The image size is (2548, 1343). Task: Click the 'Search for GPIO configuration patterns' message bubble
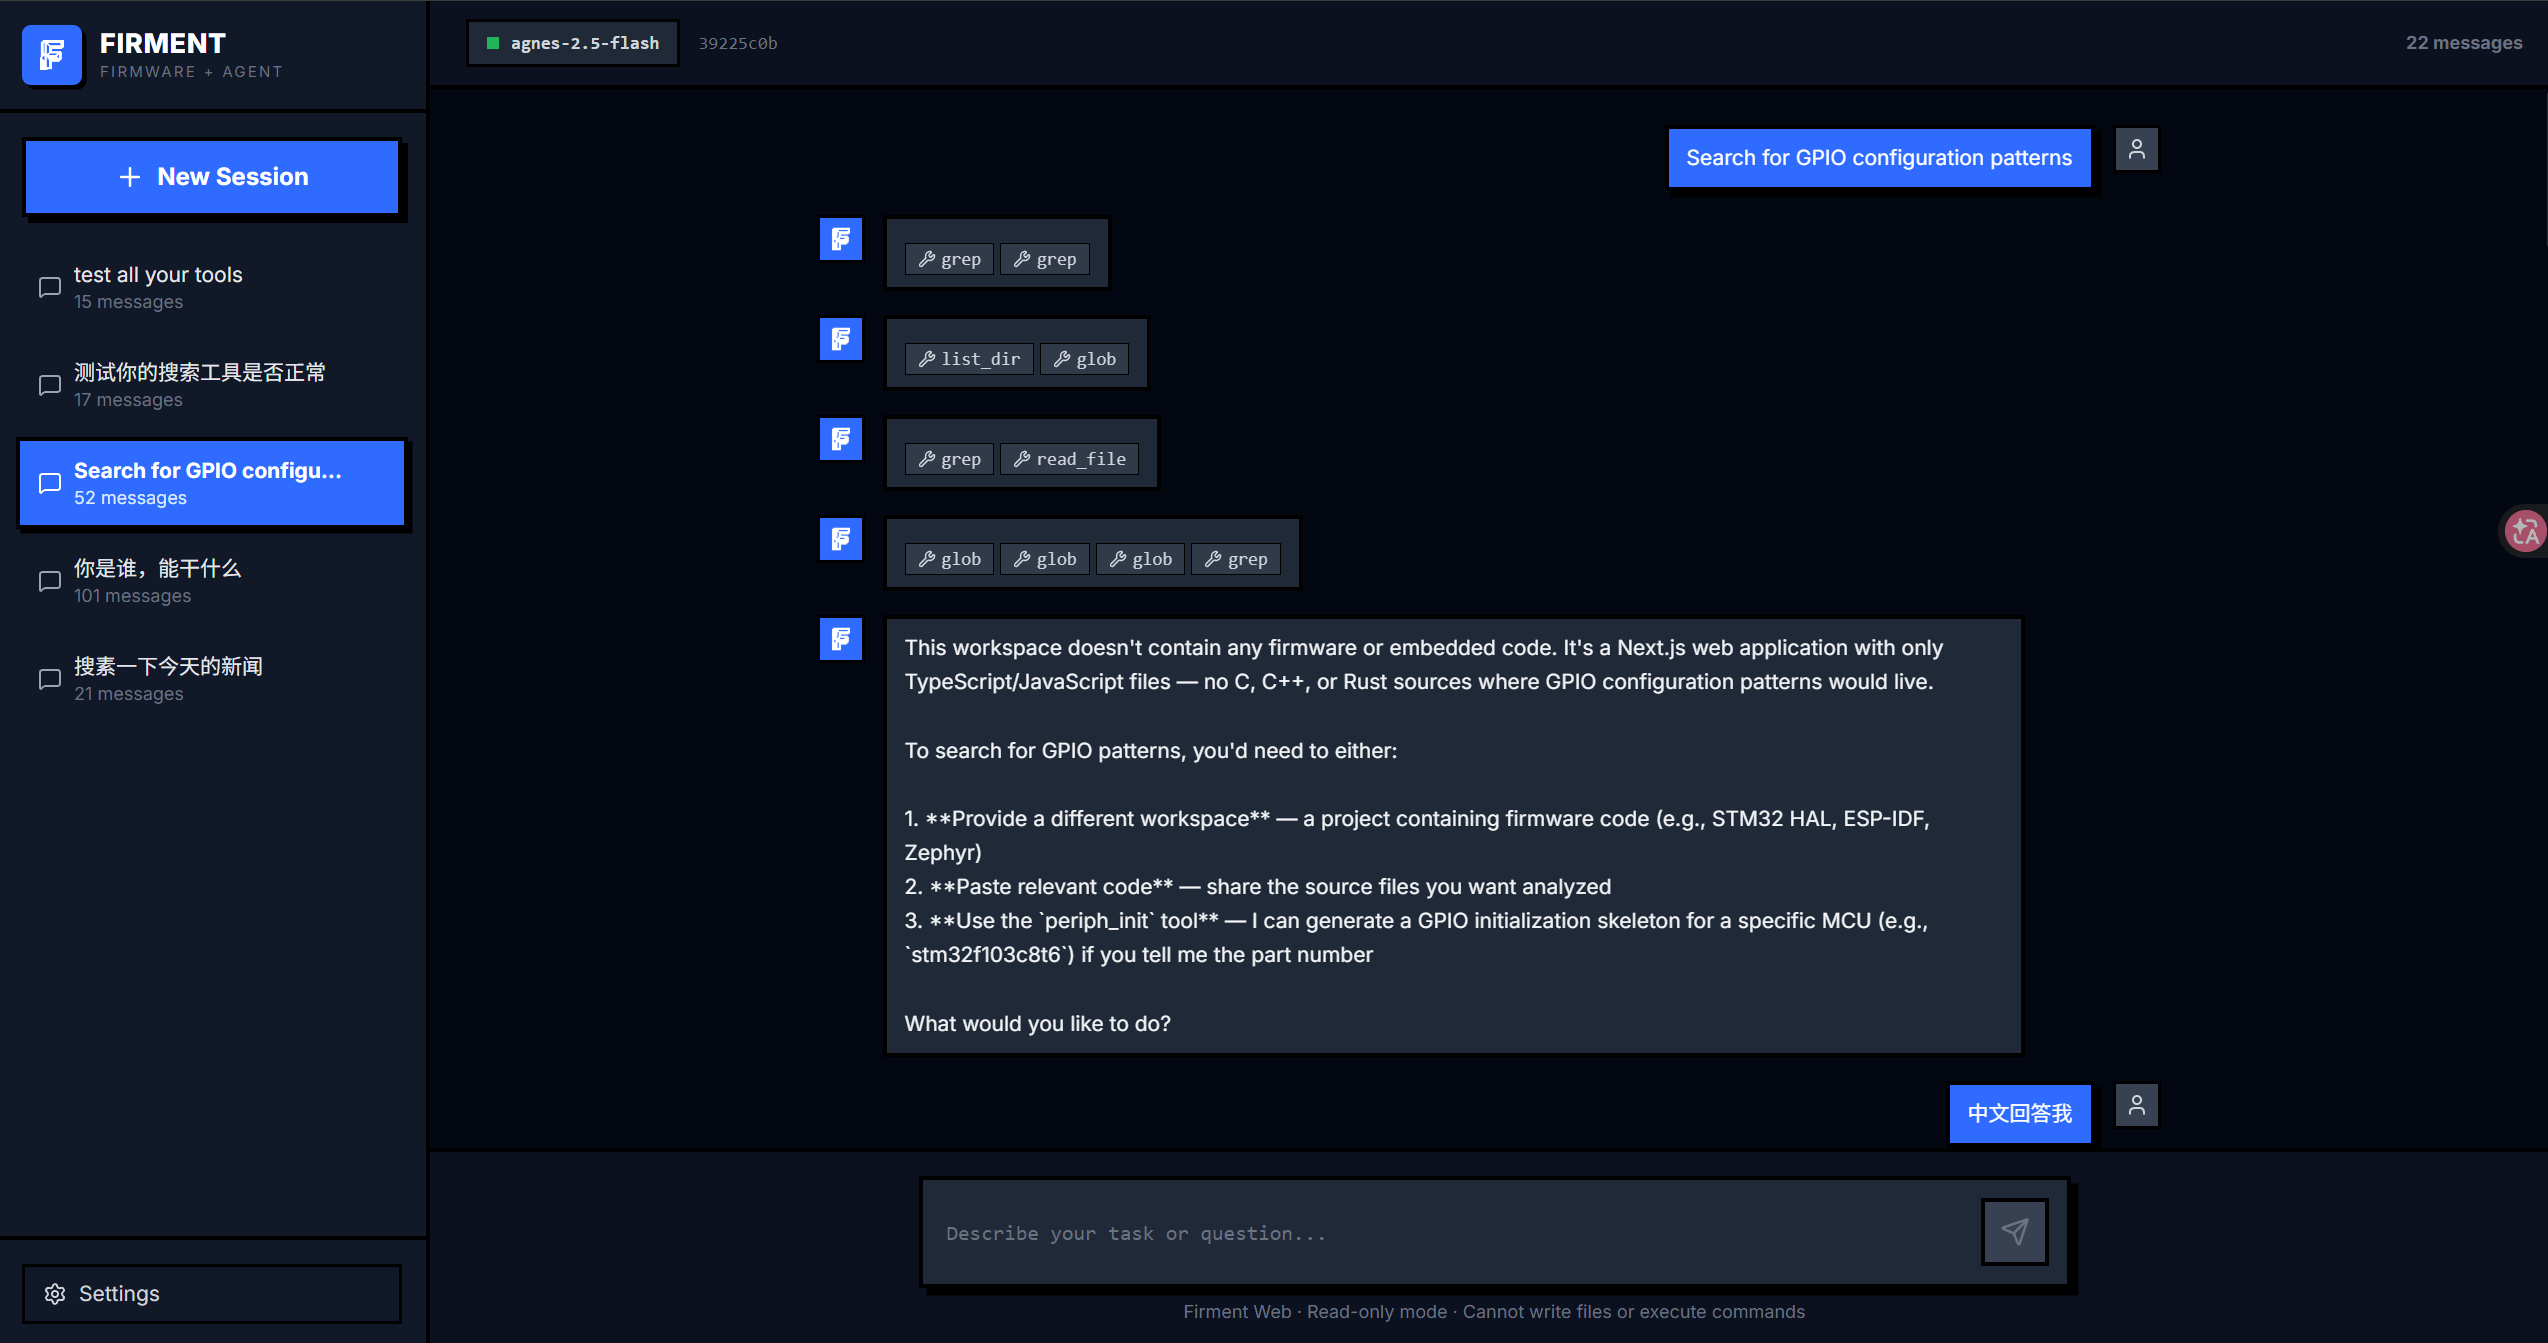(x=1879, y=158)
